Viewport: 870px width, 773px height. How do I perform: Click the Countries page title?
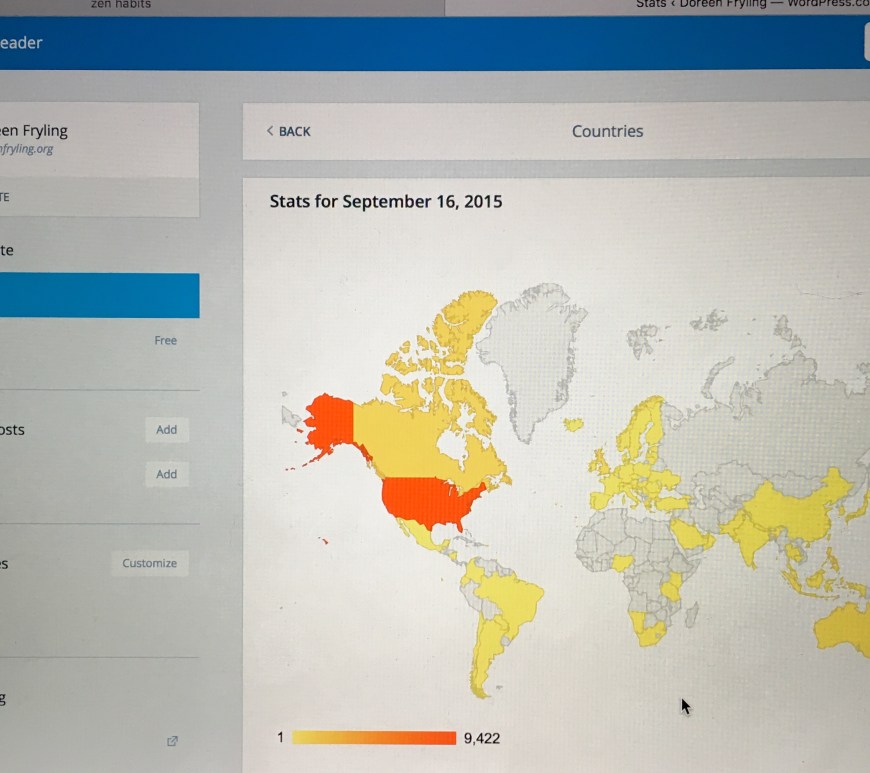tap(607, 131)
